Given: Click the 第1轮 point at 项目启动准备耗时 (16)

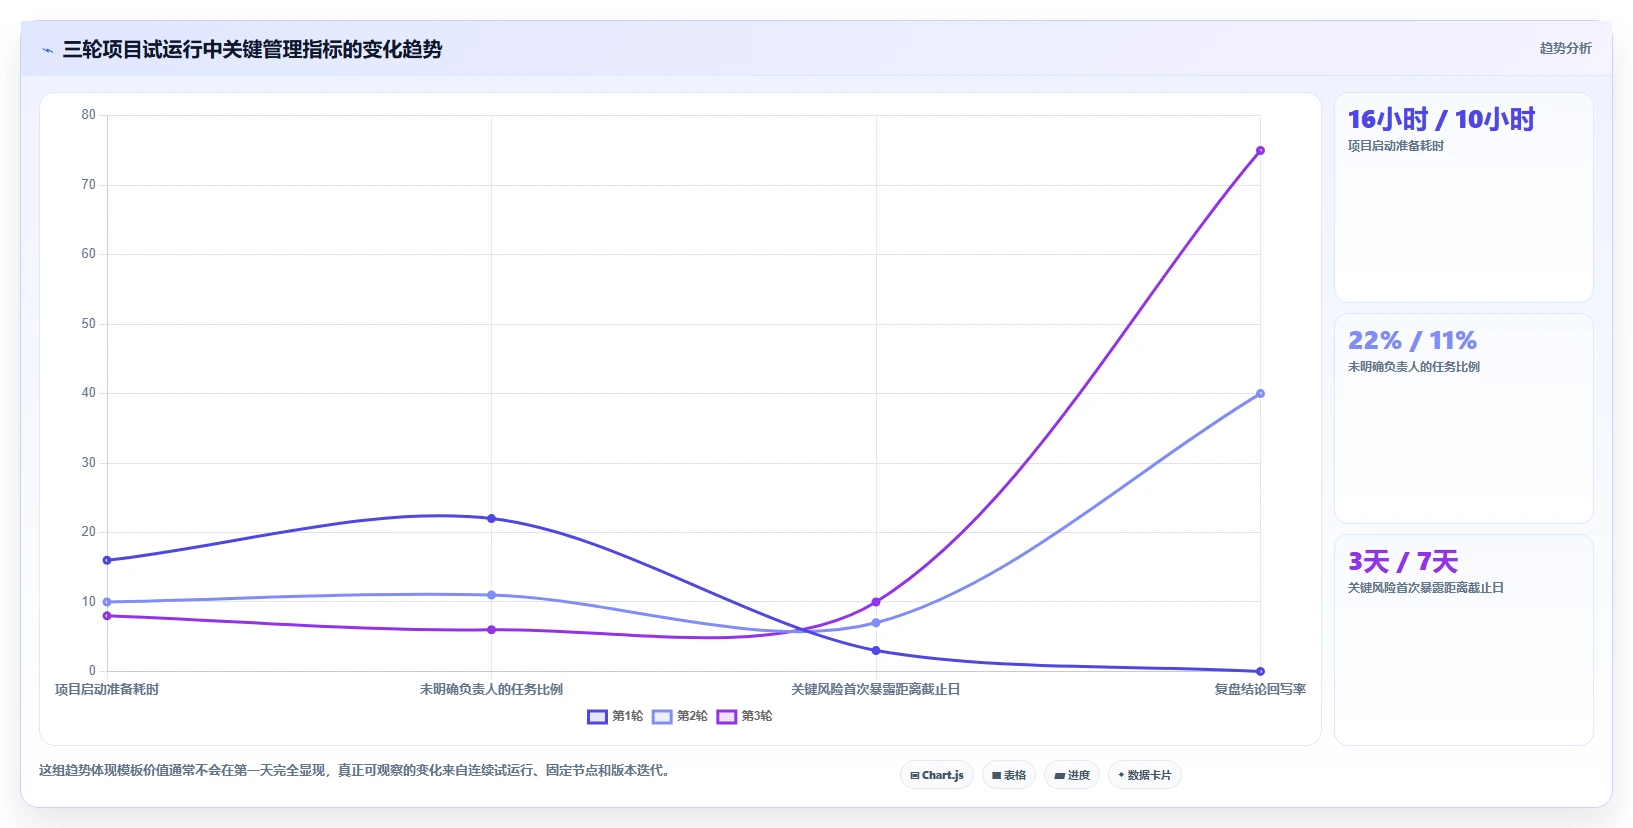Looking at the screenshot, I should coord(107,560).
